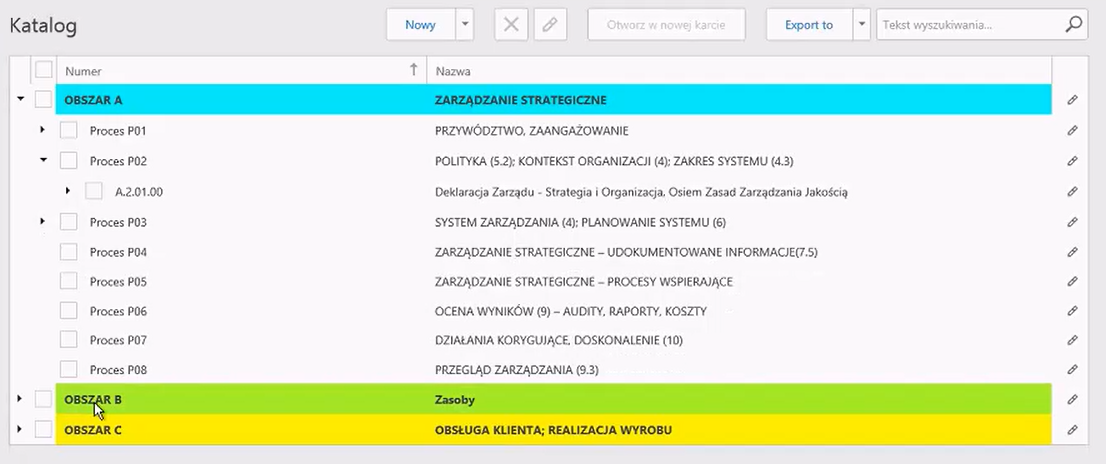Click the Nazwa column header
Viewport: 1106px width, 464px height.
click(739, 71)
